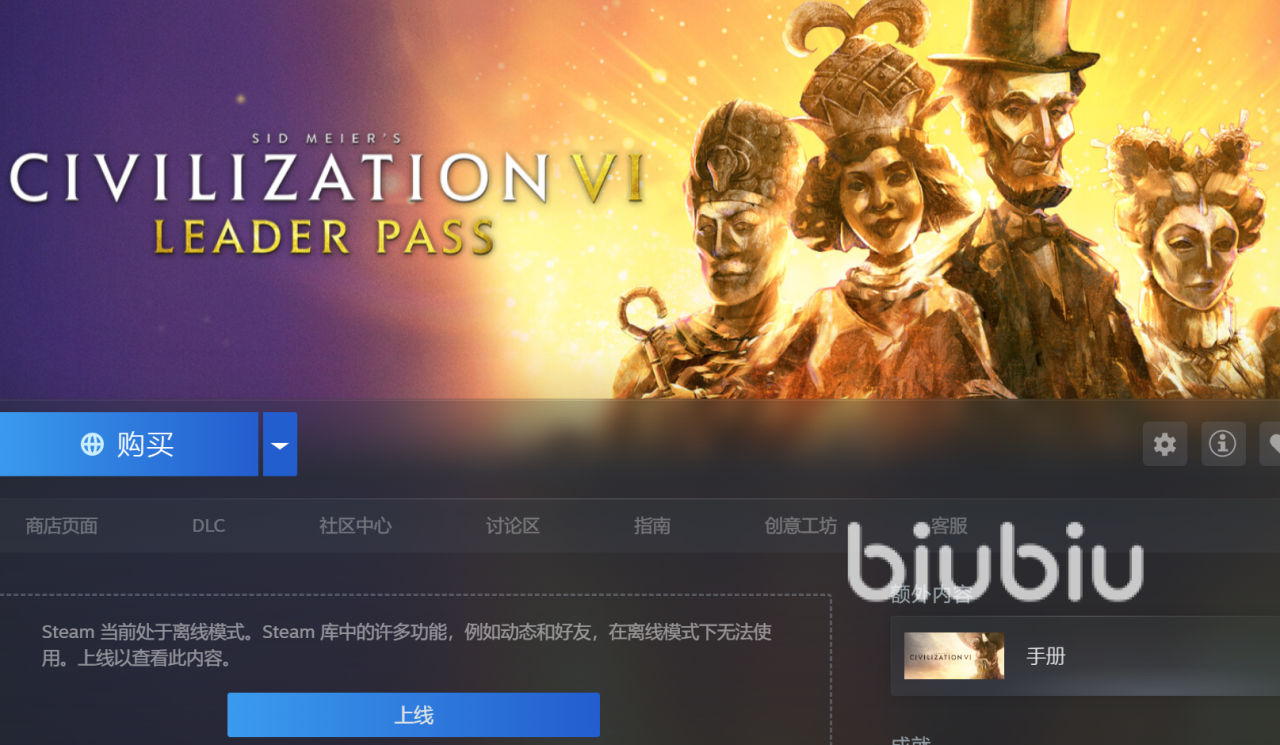The image size is (1280, 745).
Task: Open the 商店页面 tab
Action: tap(62, 526)
